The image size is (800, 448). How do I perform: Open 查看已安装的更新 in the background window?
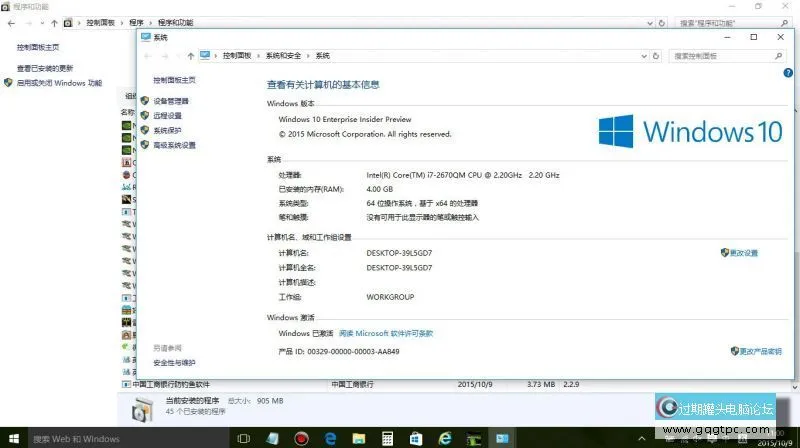coord(45,68)
